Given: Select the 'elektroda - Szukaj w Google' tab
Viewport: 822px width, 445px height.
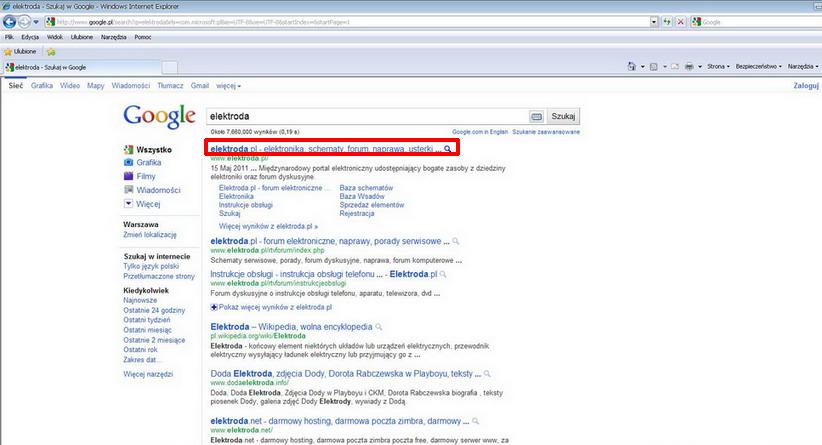Looking at the screenshot, I should pos(81,67).
